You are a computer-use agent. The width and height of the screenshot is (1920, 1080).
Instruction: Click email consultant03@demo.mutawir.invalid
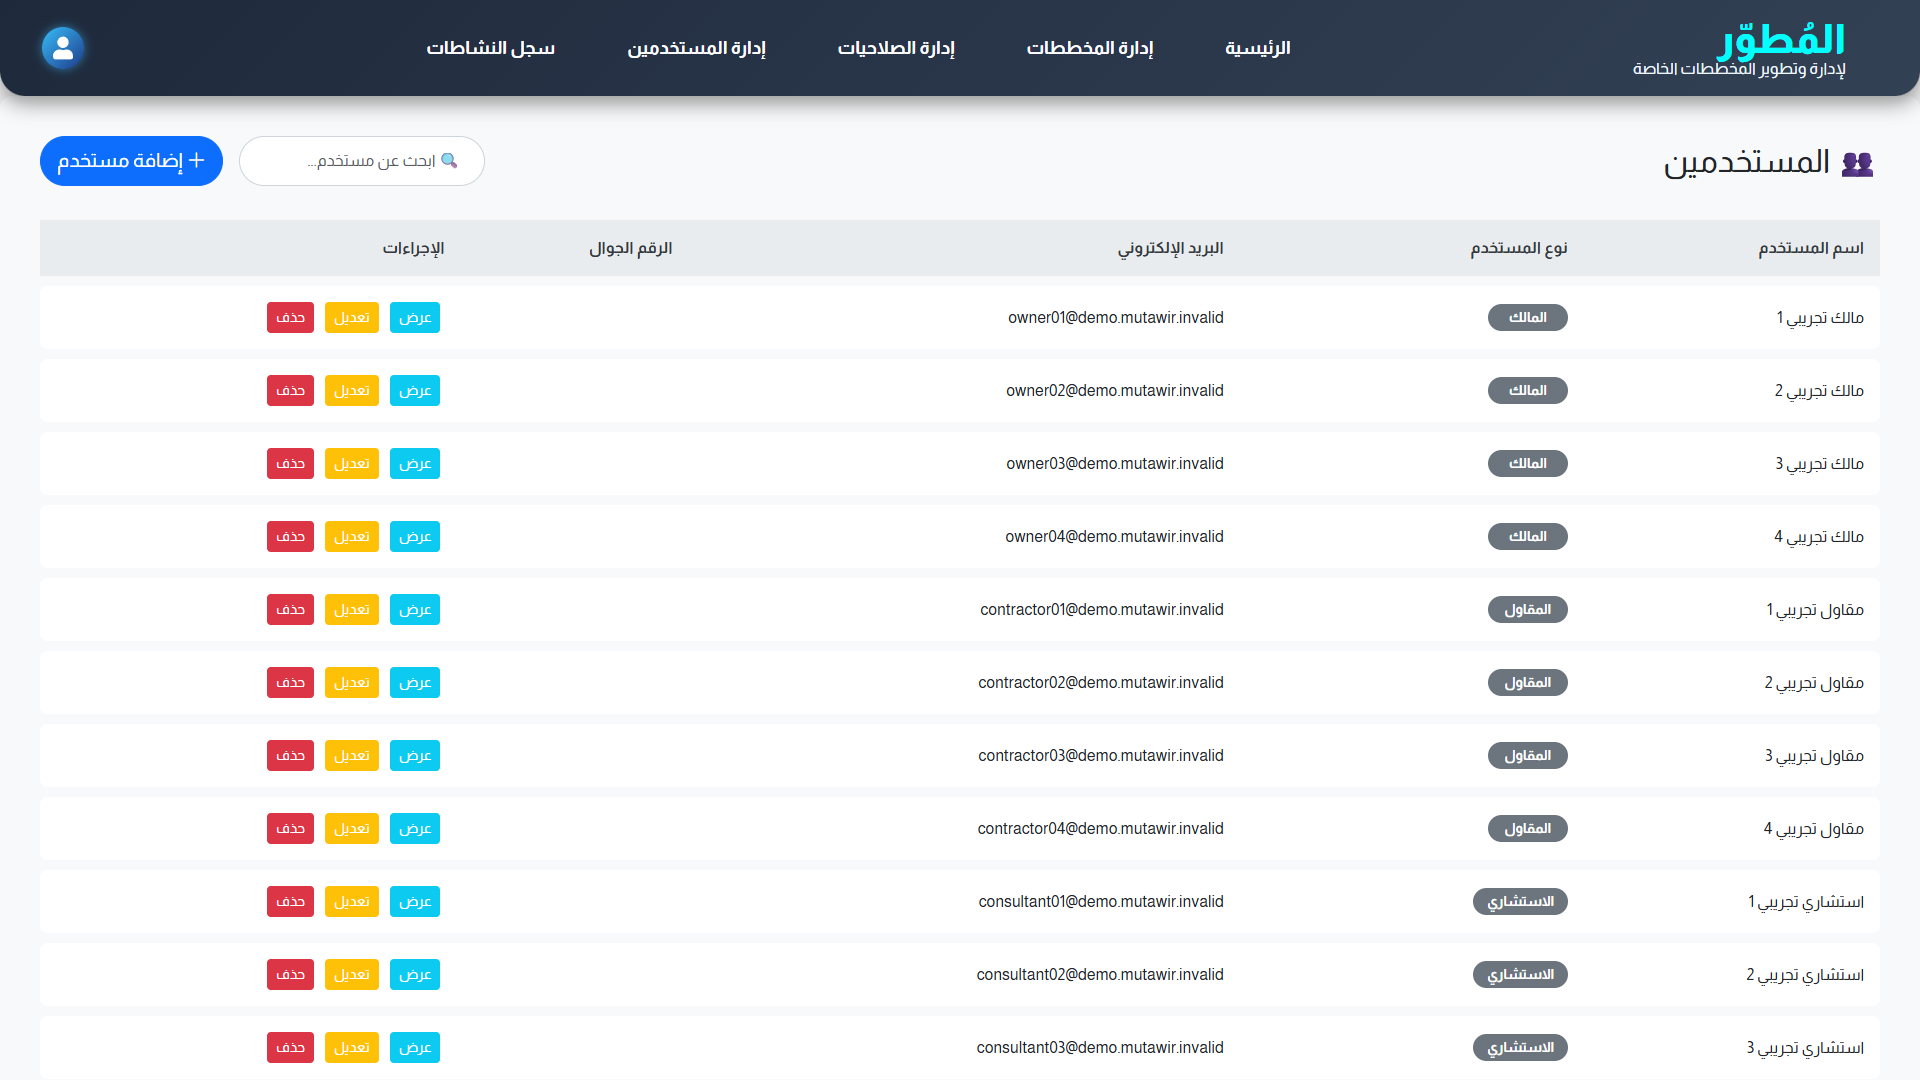(1100, 1047)
